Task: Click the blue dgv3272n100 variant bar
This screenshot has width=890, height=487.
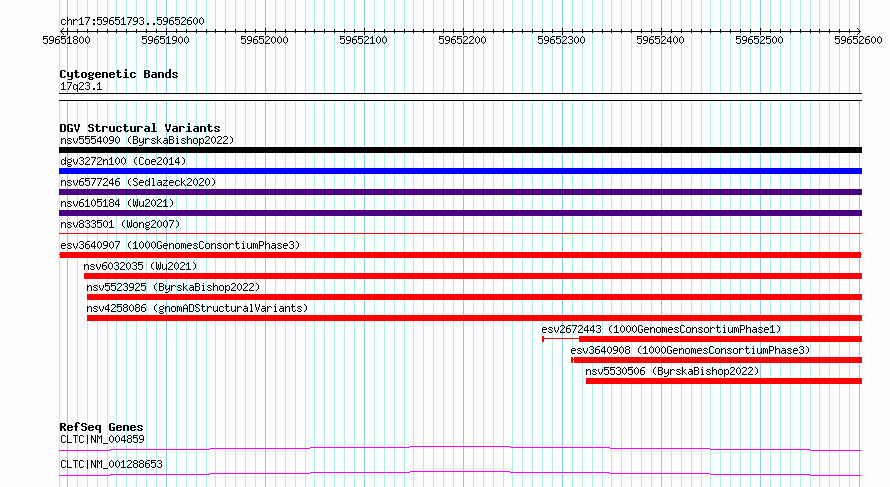Action: click(460, 171)
